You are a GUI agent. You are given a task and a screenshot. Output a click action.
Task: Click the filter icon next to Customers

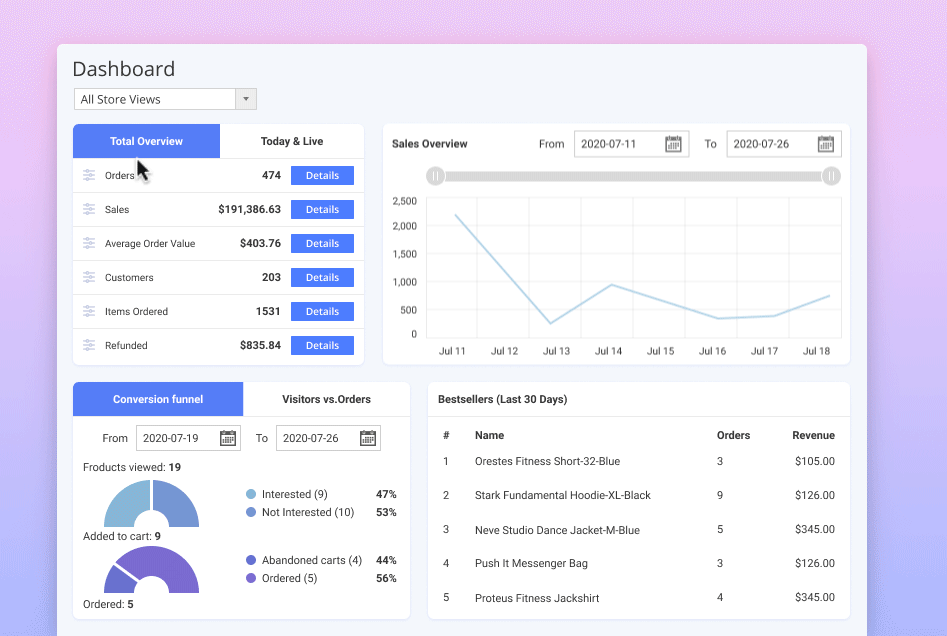87,277
